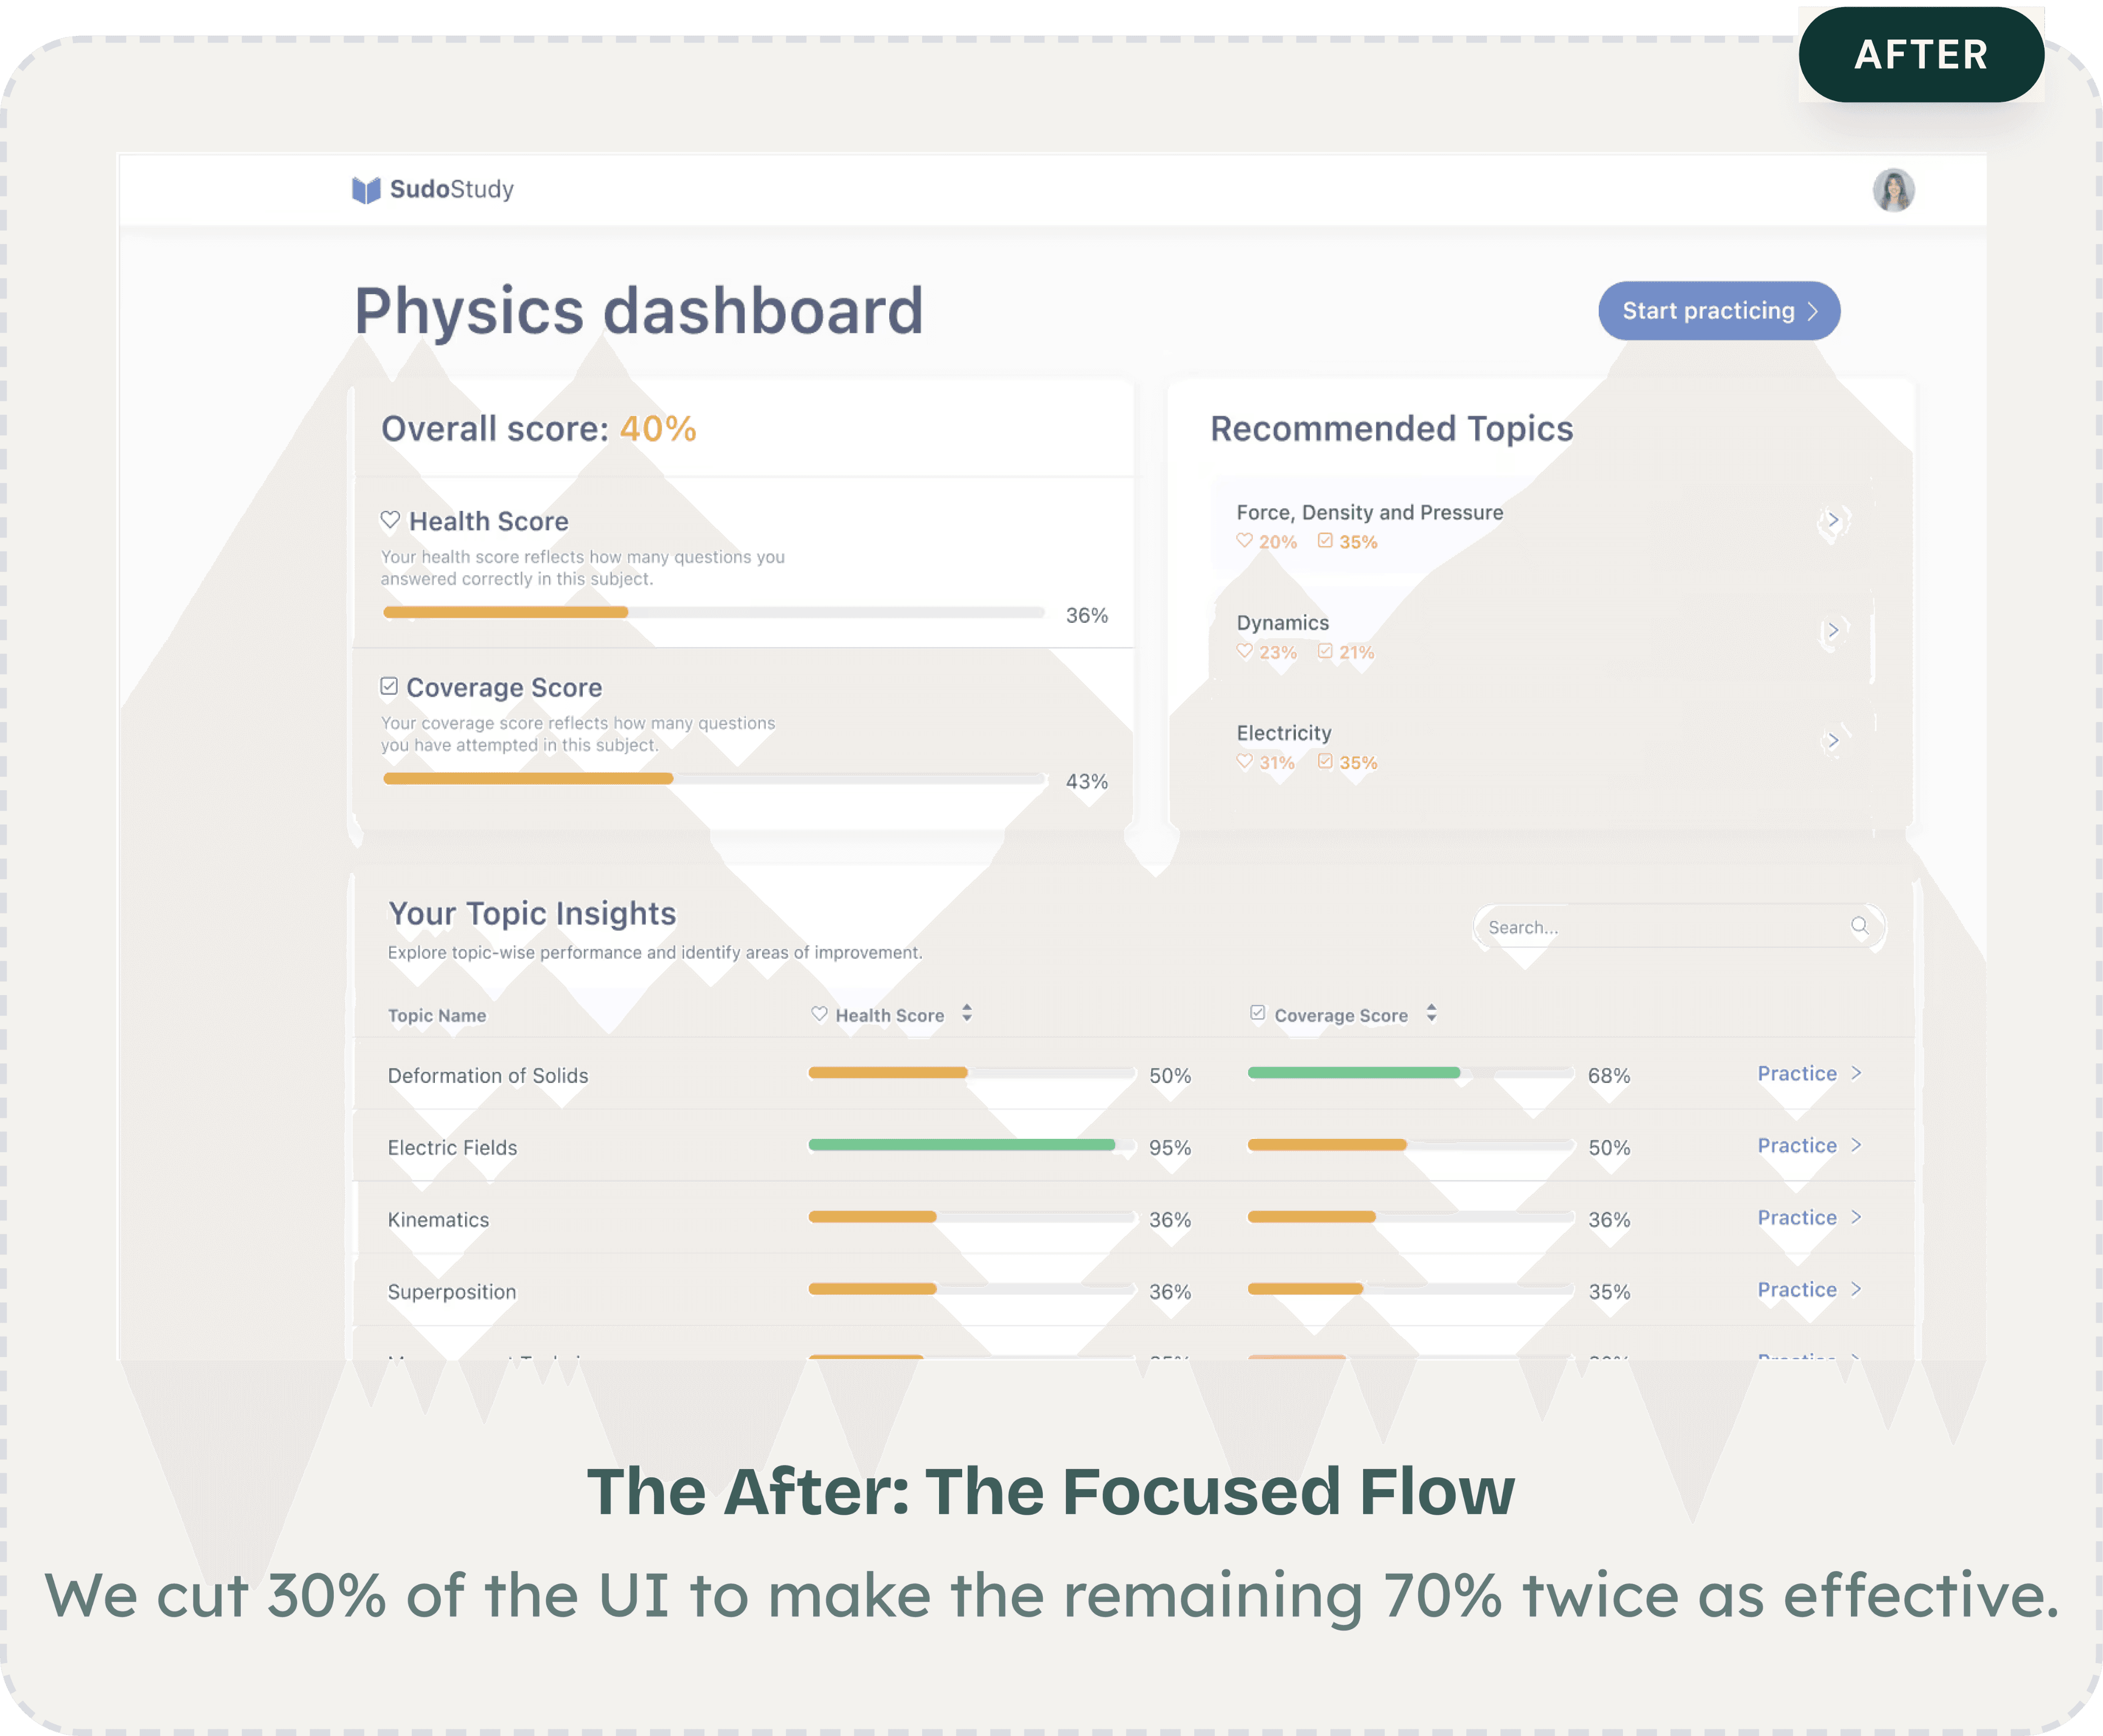Click heart icon under Force, Density and Pressure

pyautogui.click(x=1244, y=541)
